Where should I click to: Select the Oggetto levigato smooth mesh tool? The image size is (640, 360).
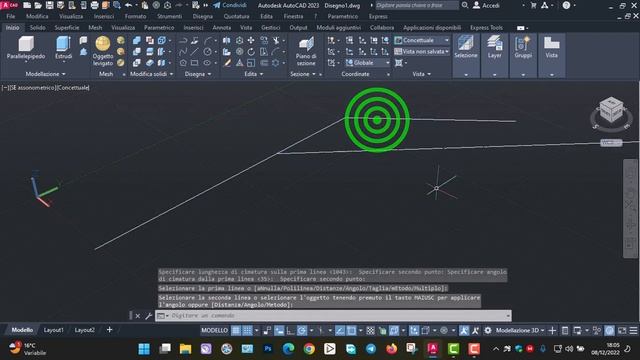[103, 51]
